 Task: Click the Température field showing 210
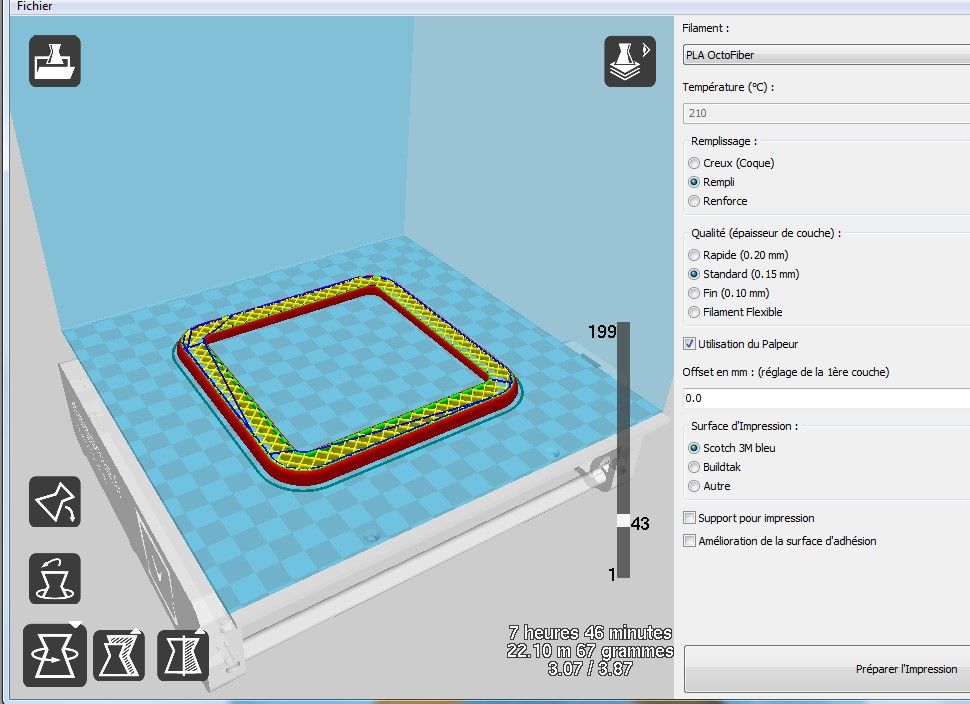click(826, 113)
